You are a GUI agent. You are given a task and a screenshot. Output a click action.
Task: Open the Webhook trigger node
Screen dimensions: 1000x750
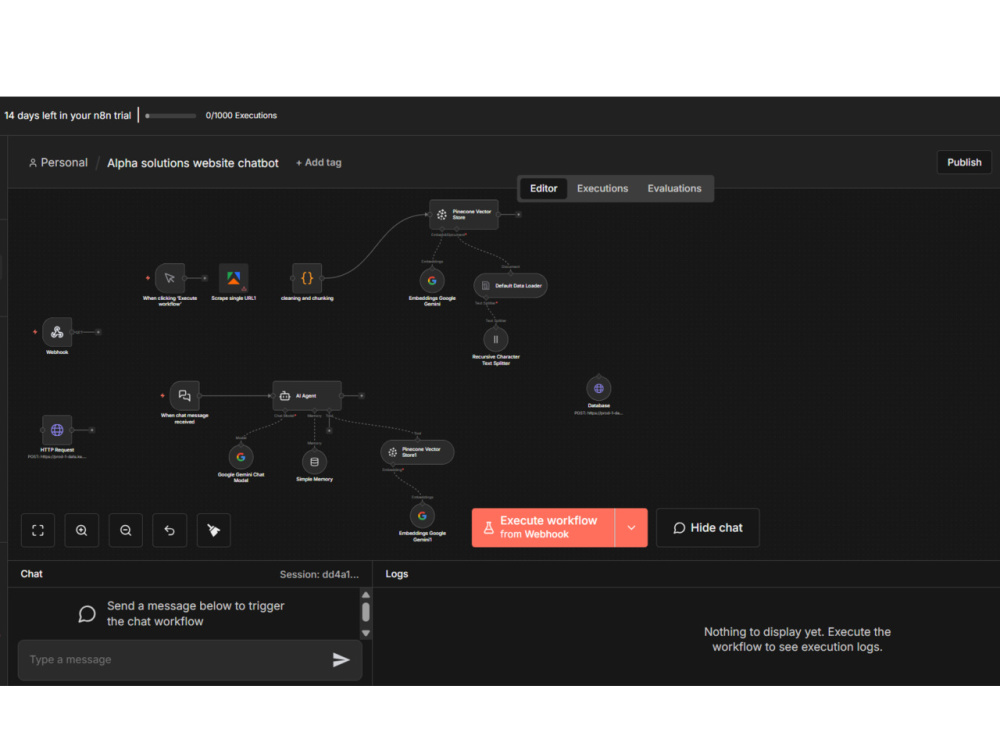pyautogui.click(x=57, y=332)
